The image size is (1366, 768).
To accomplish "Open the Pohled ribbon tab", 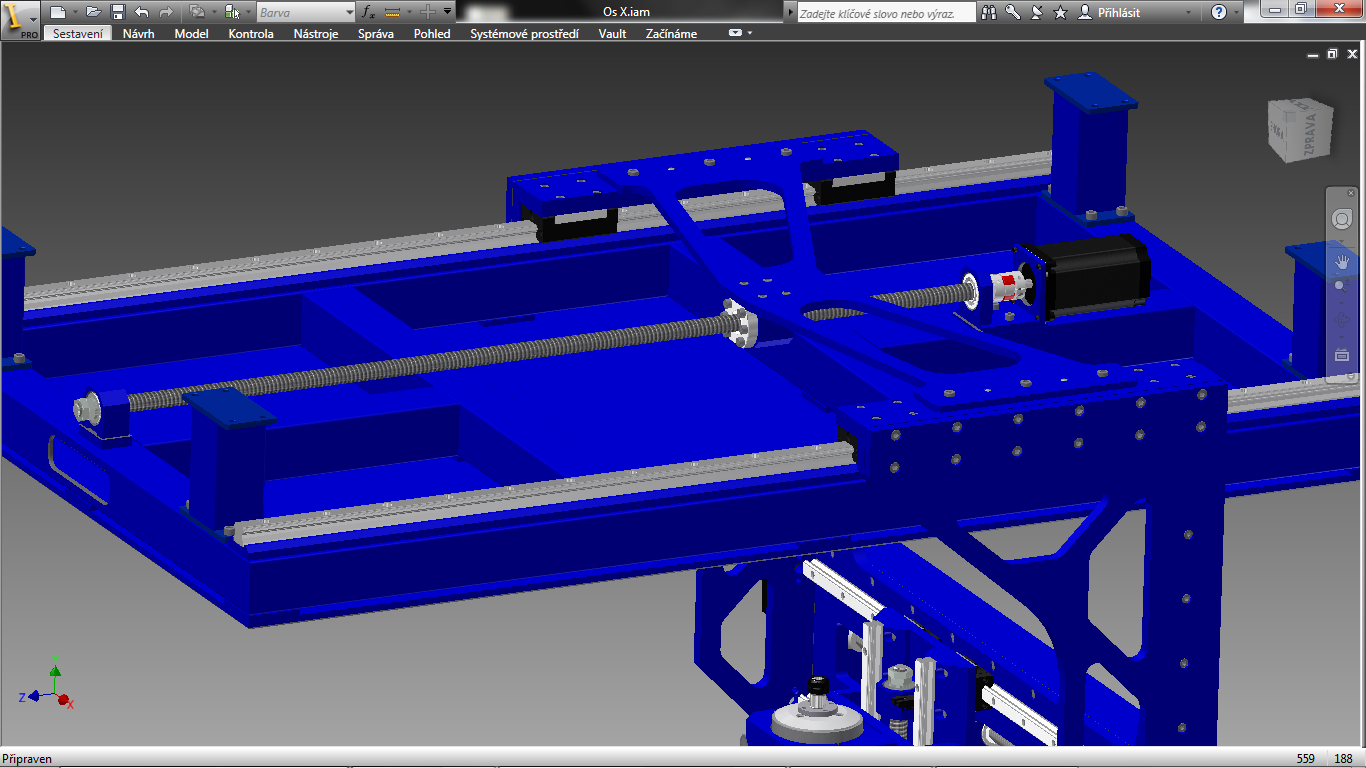I will 432,33.
